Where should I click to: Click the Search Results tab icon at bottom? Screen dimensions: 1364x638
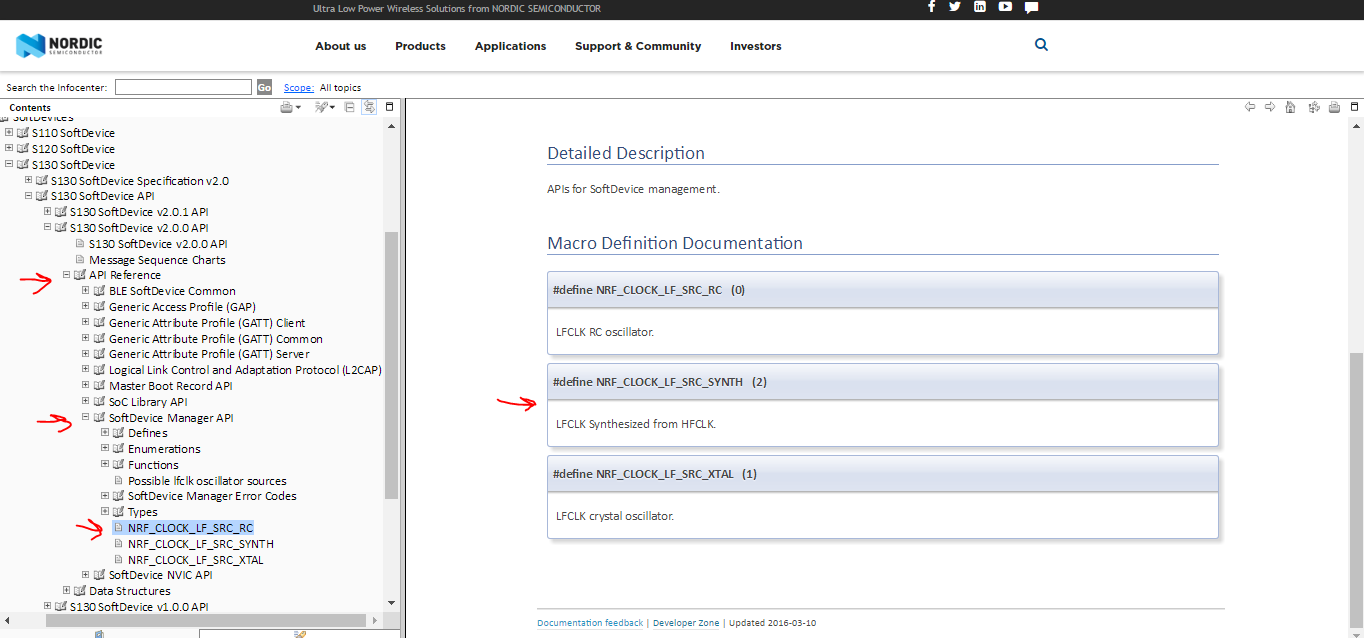pos(299,634)
